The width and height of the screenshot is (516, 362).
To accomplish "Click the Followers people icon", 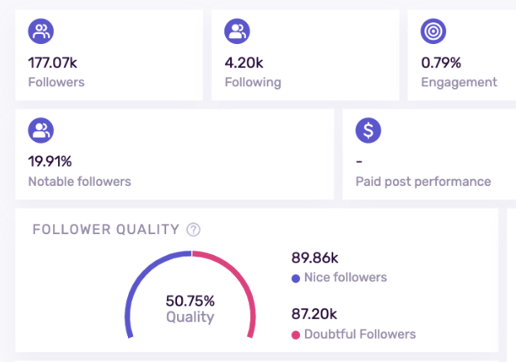I will 41,31.
